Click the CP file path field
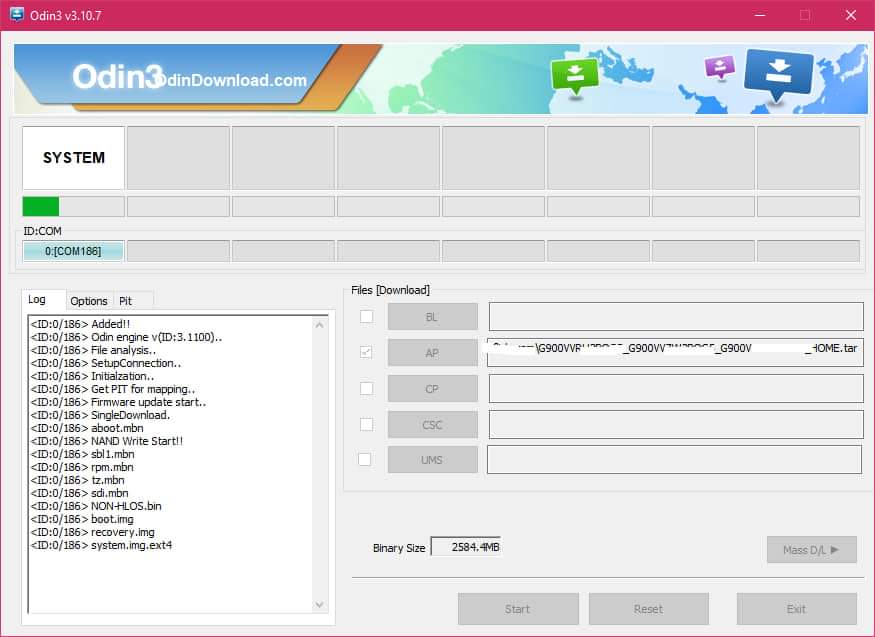Viewport: 875px width, 637px height. tap(676, 389)
